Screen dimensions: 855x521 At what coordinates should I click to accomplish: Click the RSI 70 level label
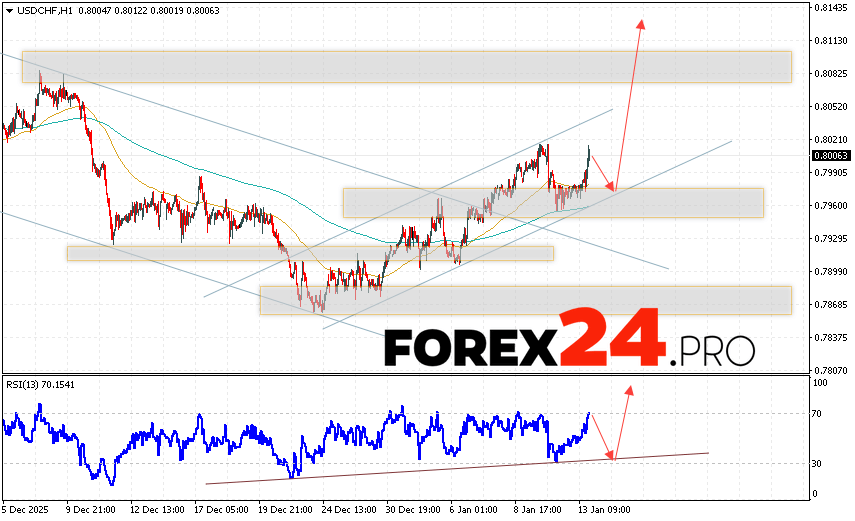(x=818, y=413)
